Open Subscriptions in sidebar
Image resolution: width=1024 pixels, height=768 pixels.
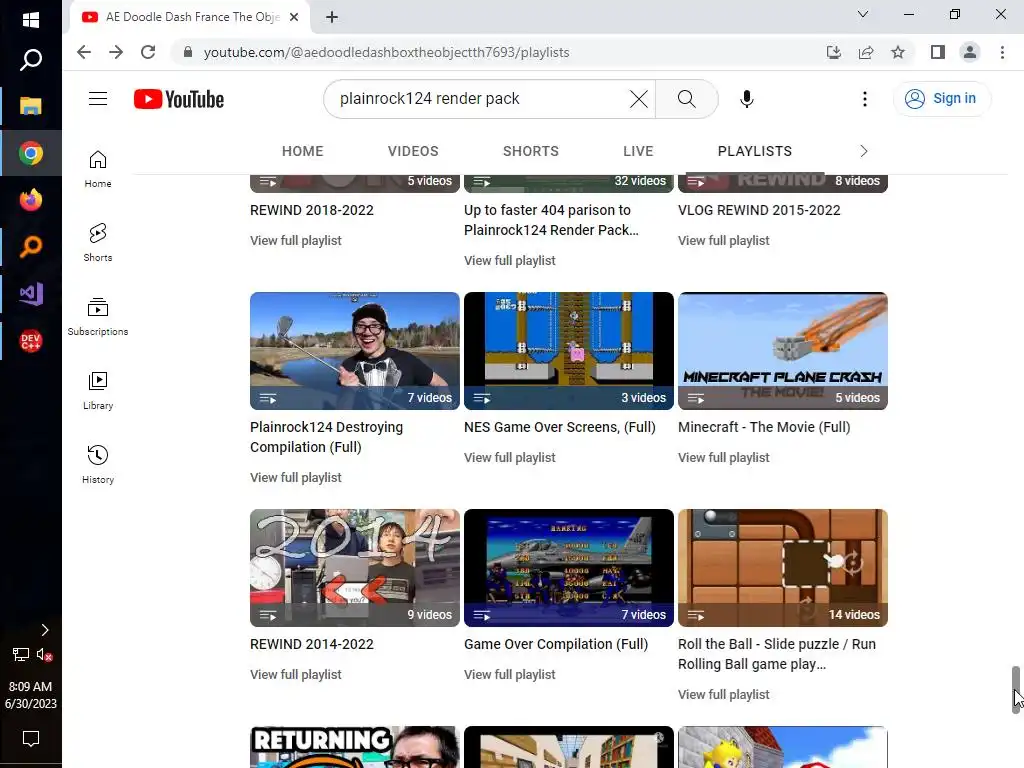pos(98,317)
